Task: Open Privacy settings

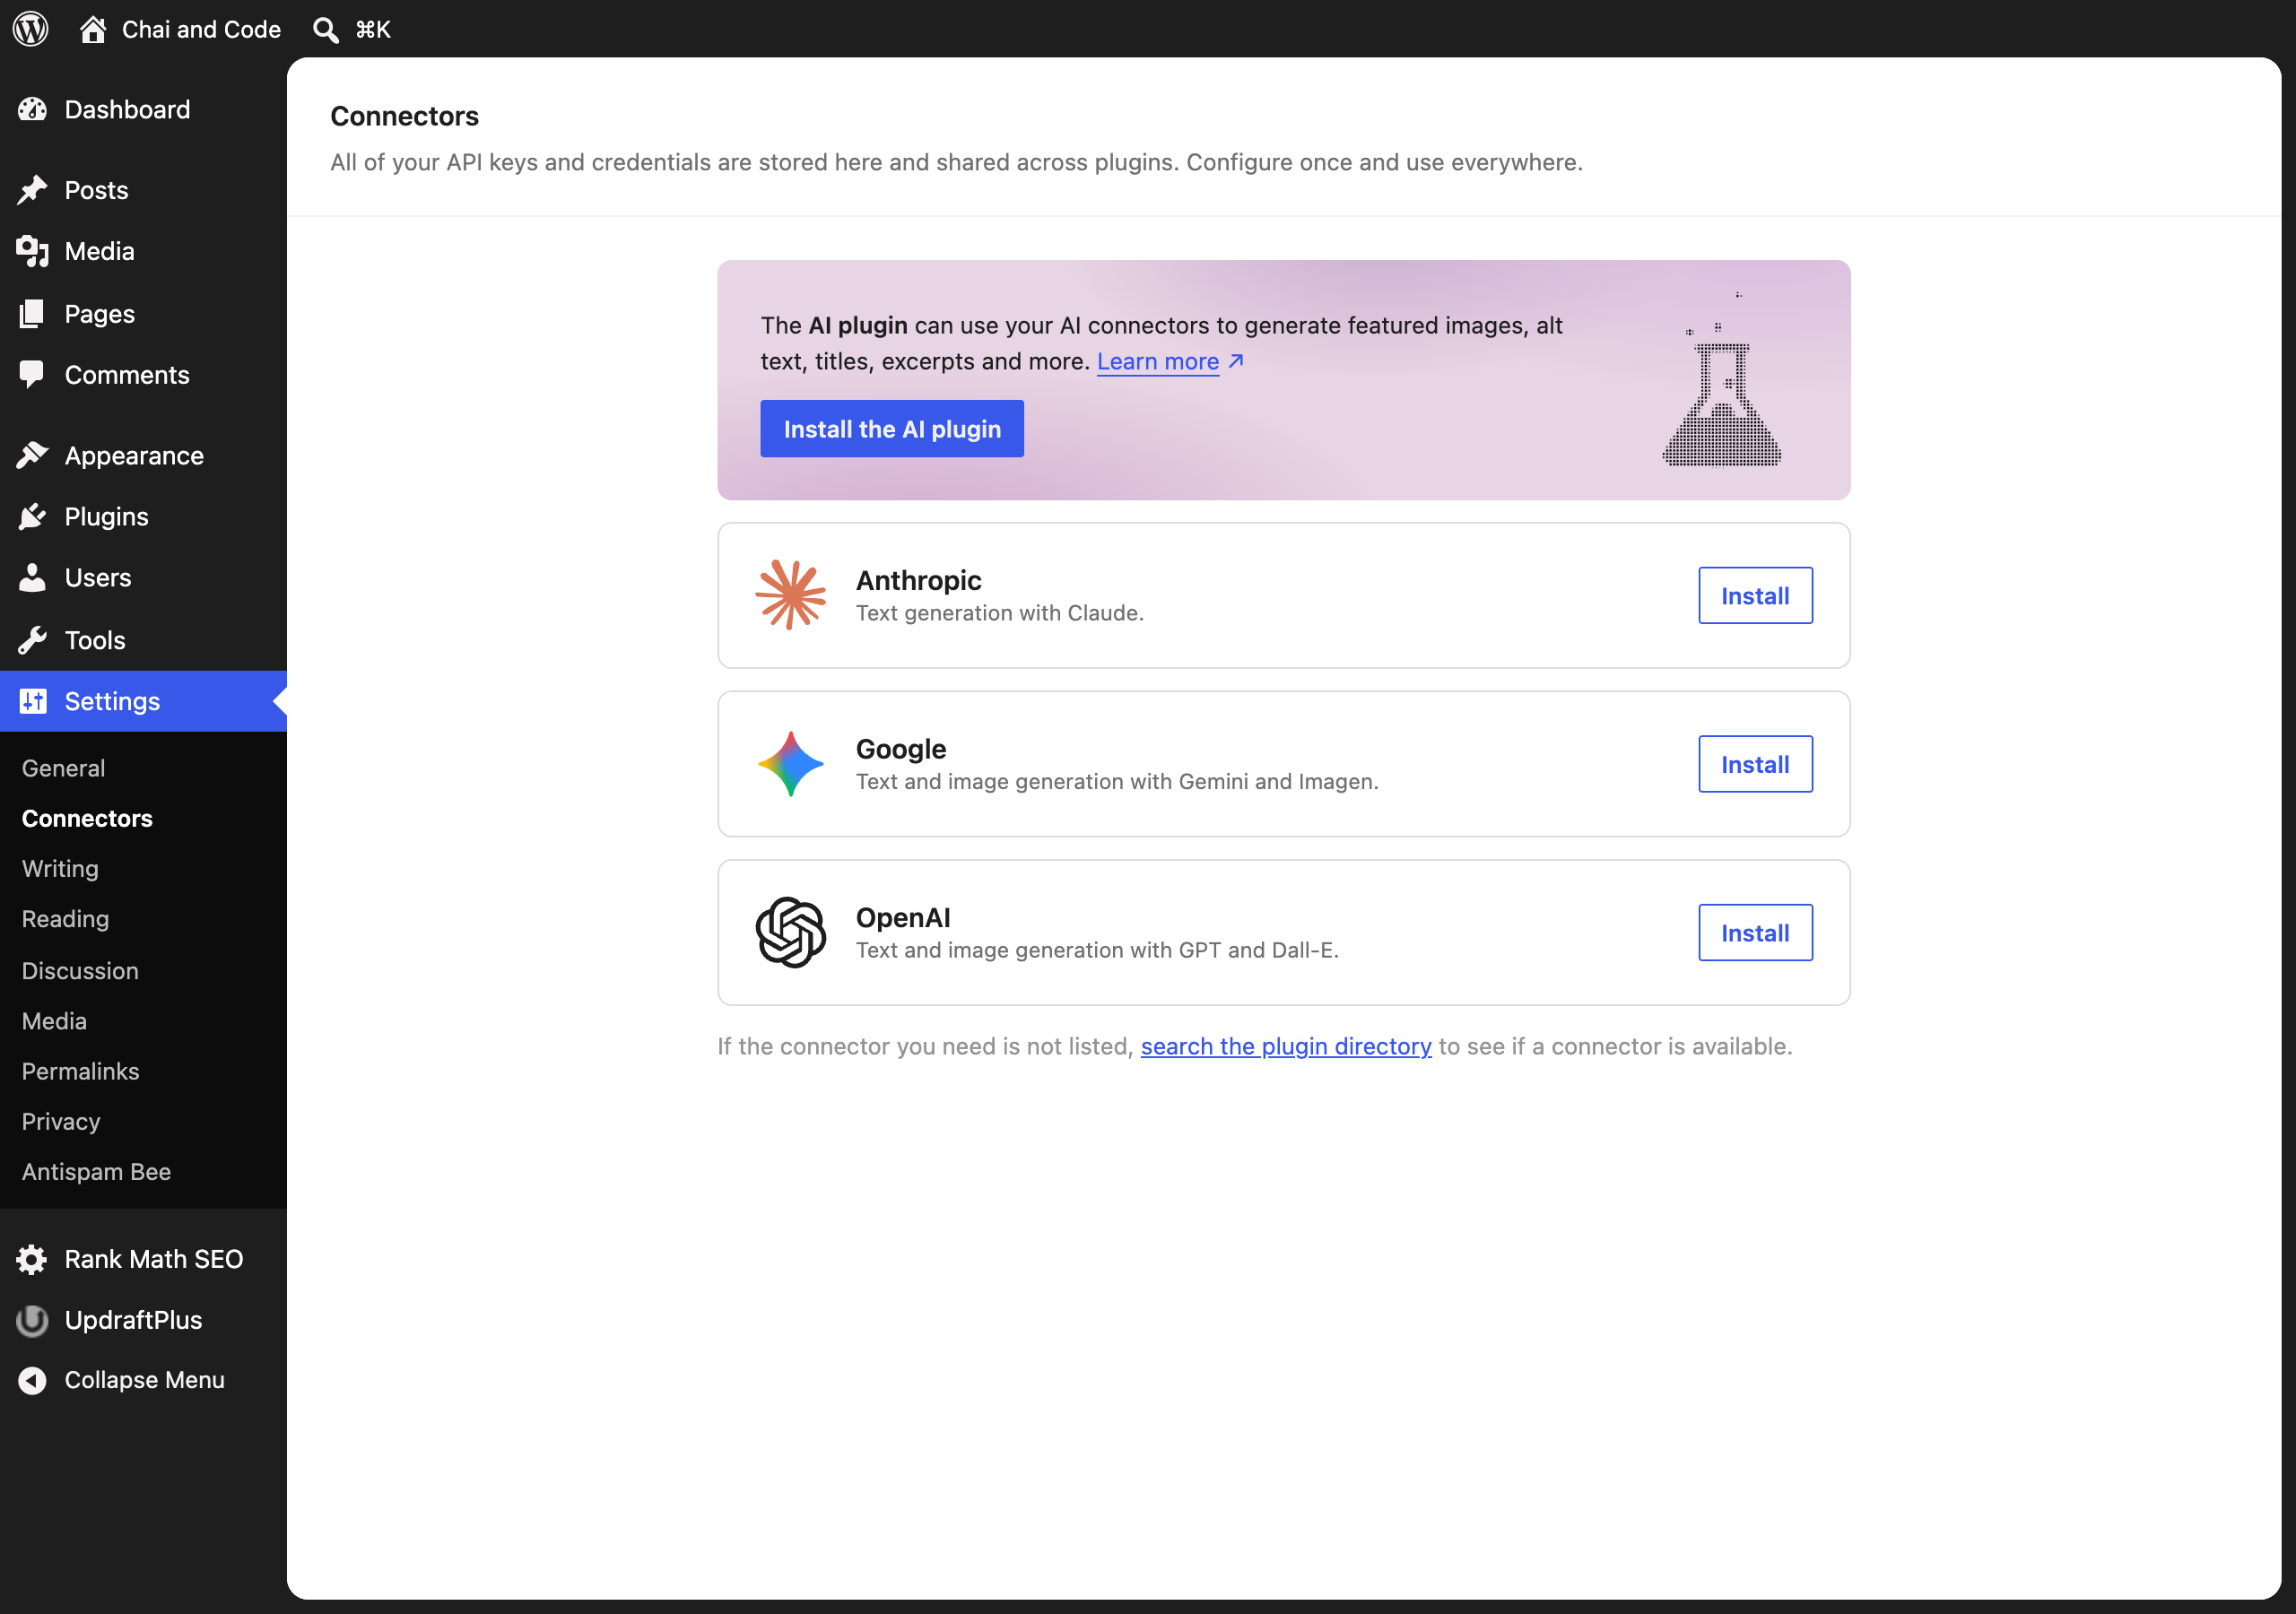Action: (61, 1121)
